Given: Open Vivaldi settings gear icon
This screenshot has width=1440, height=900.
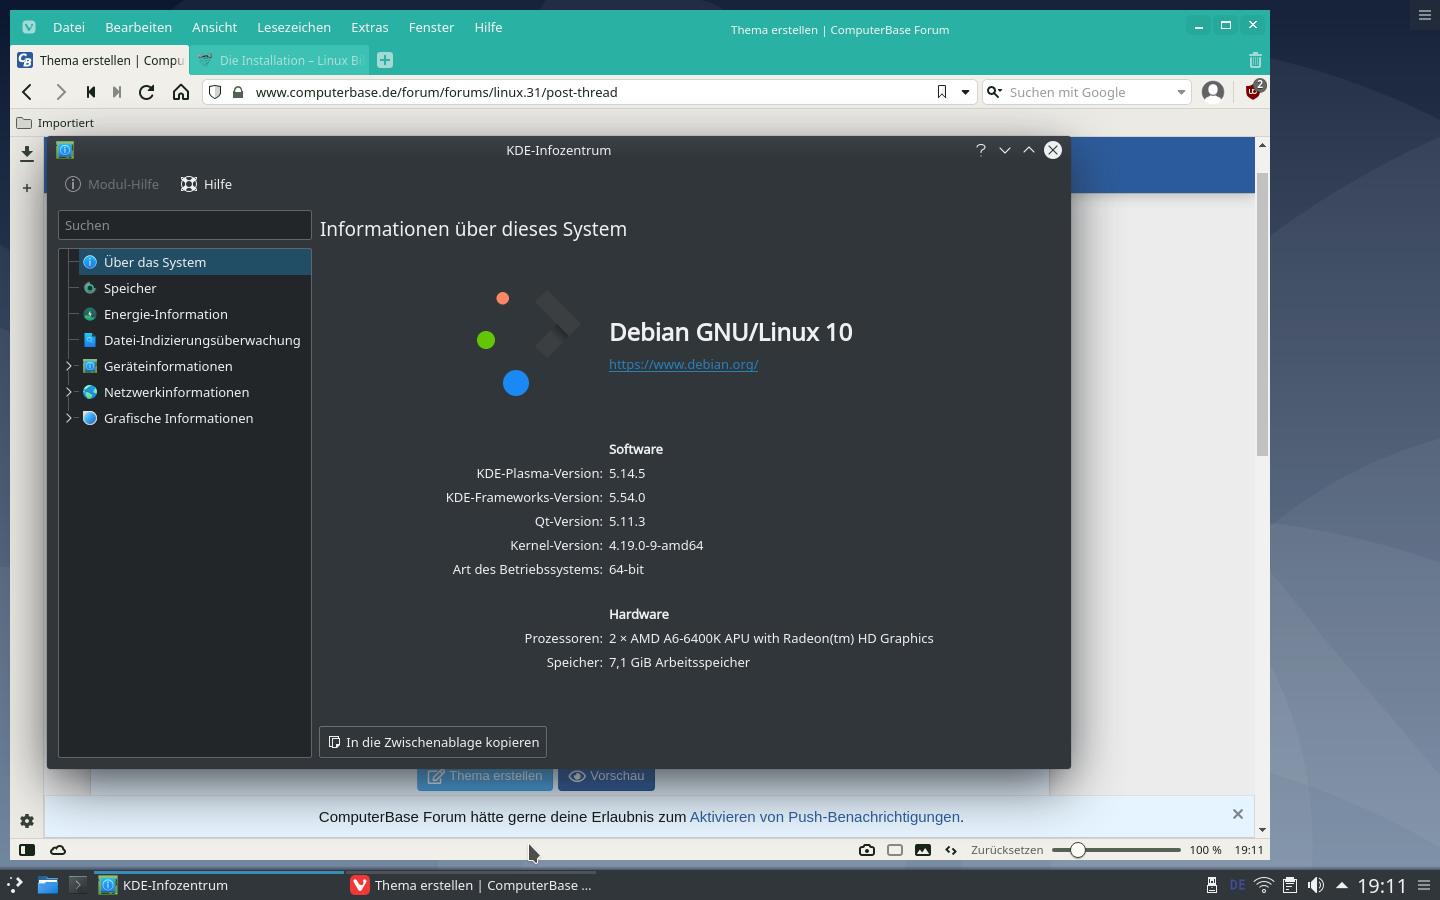Looking at the screenshot, I should tap(27, 821).
